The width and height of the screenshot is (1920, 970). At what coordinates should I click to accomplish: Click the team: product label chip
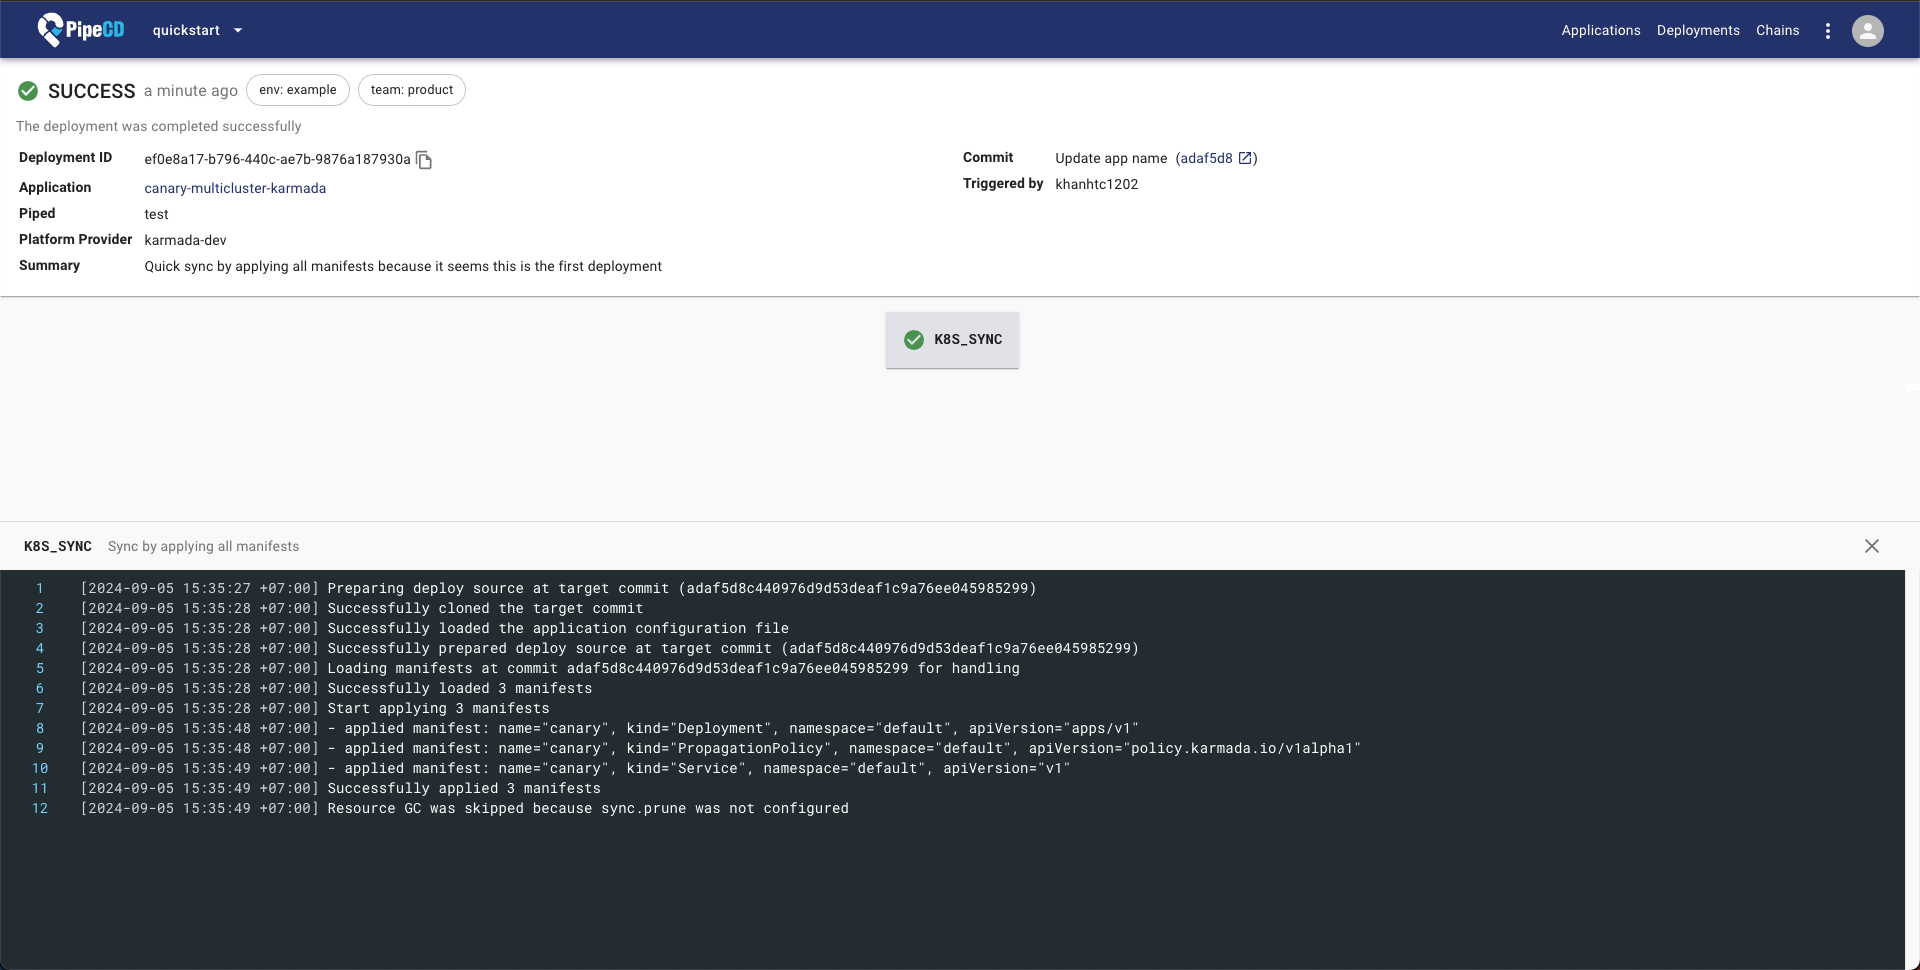[411, 90]
